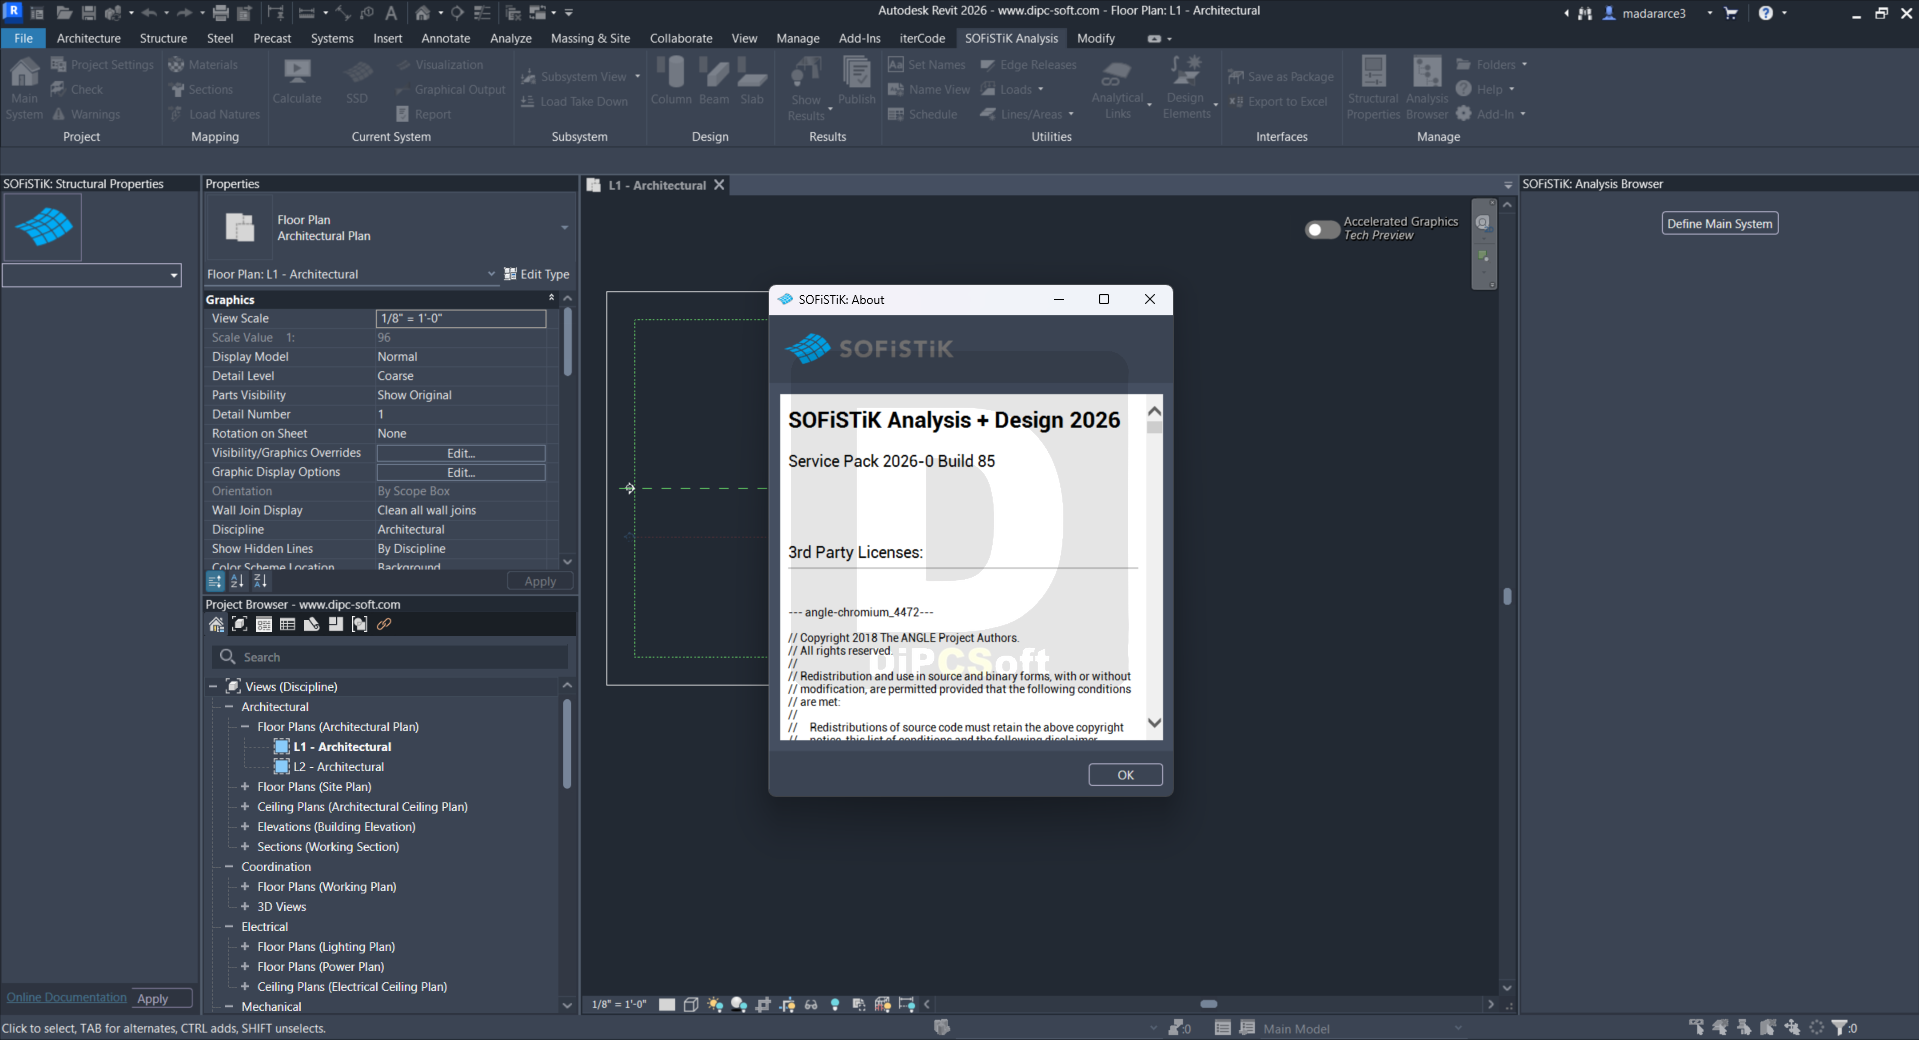The image size is (1920, 1040).
Task: Click the Print icon in quick access toolbar
Action: pos(221,13)
